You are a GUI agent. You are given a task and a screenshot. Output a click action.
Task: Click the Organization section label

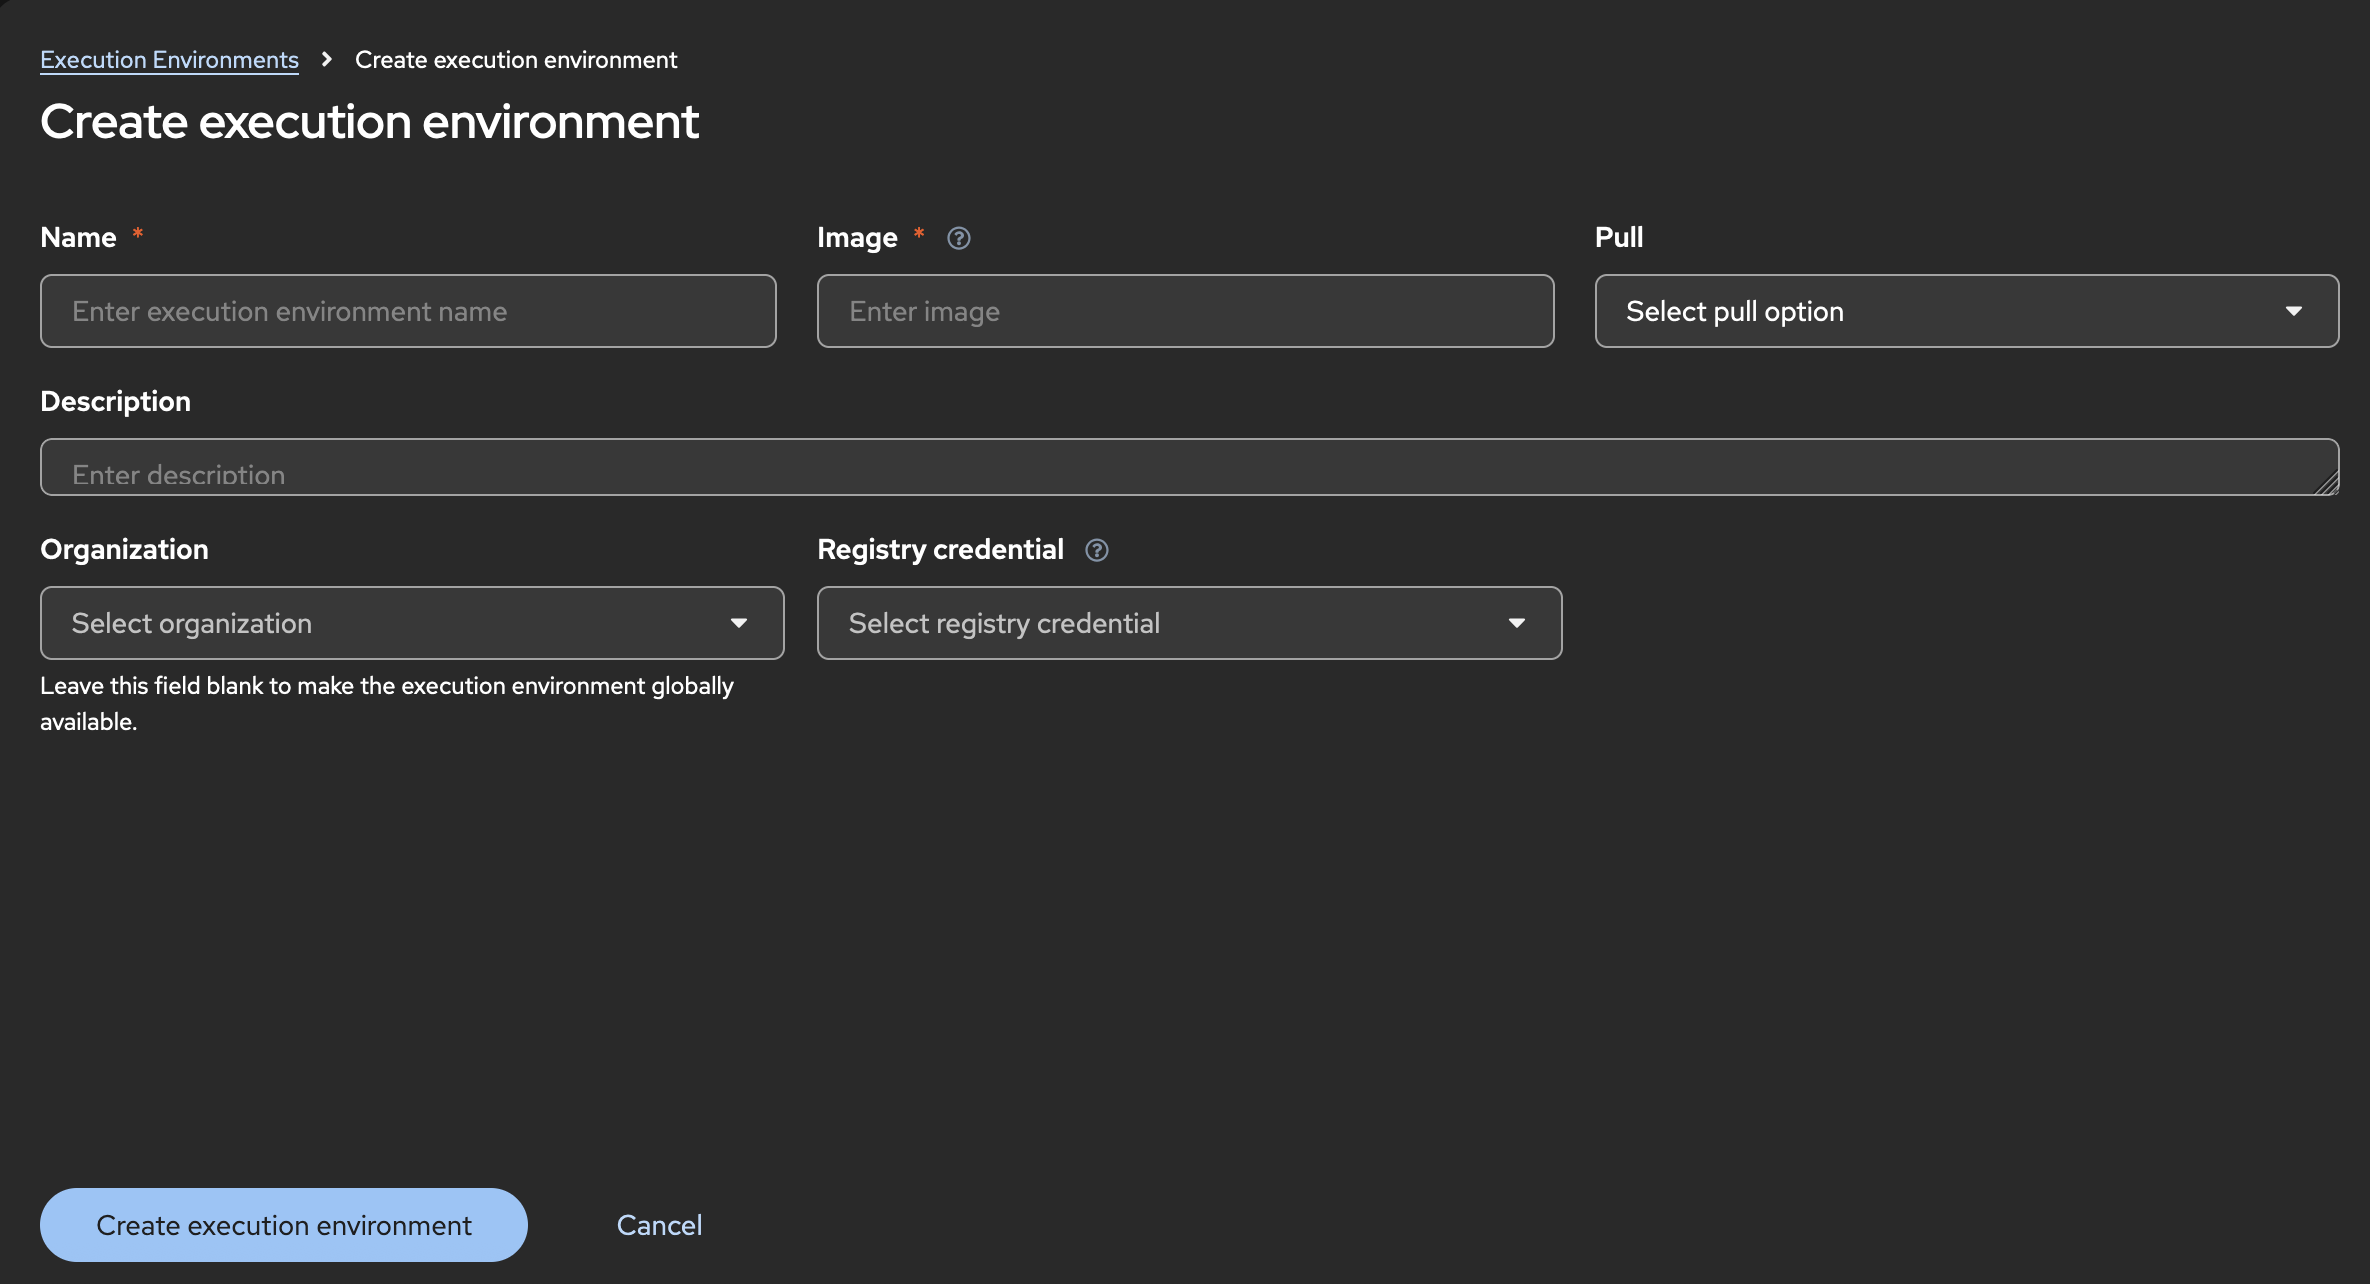point(123,549)
